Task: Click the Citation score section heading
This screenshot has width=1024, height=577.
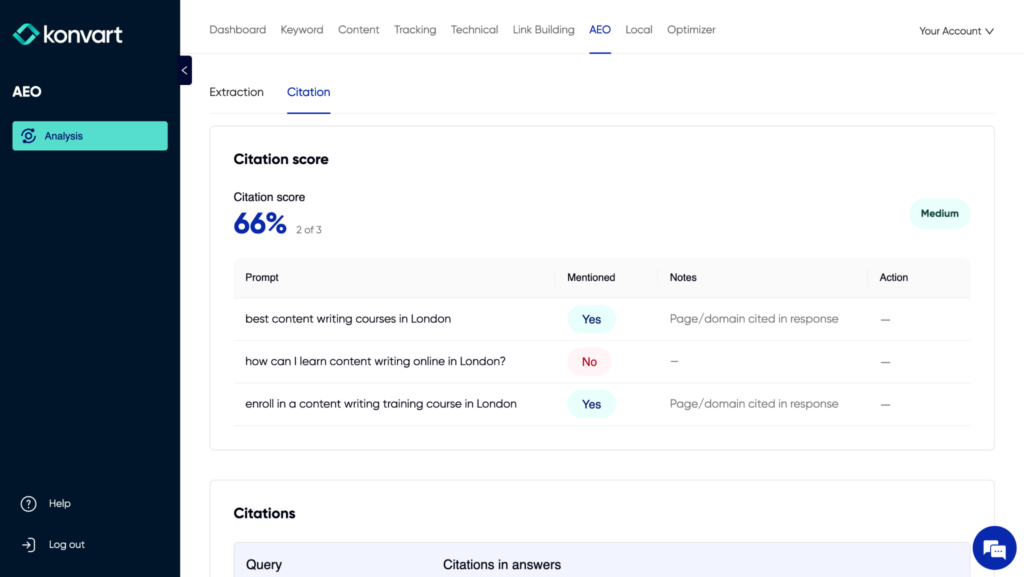Action: coord(281,159)
